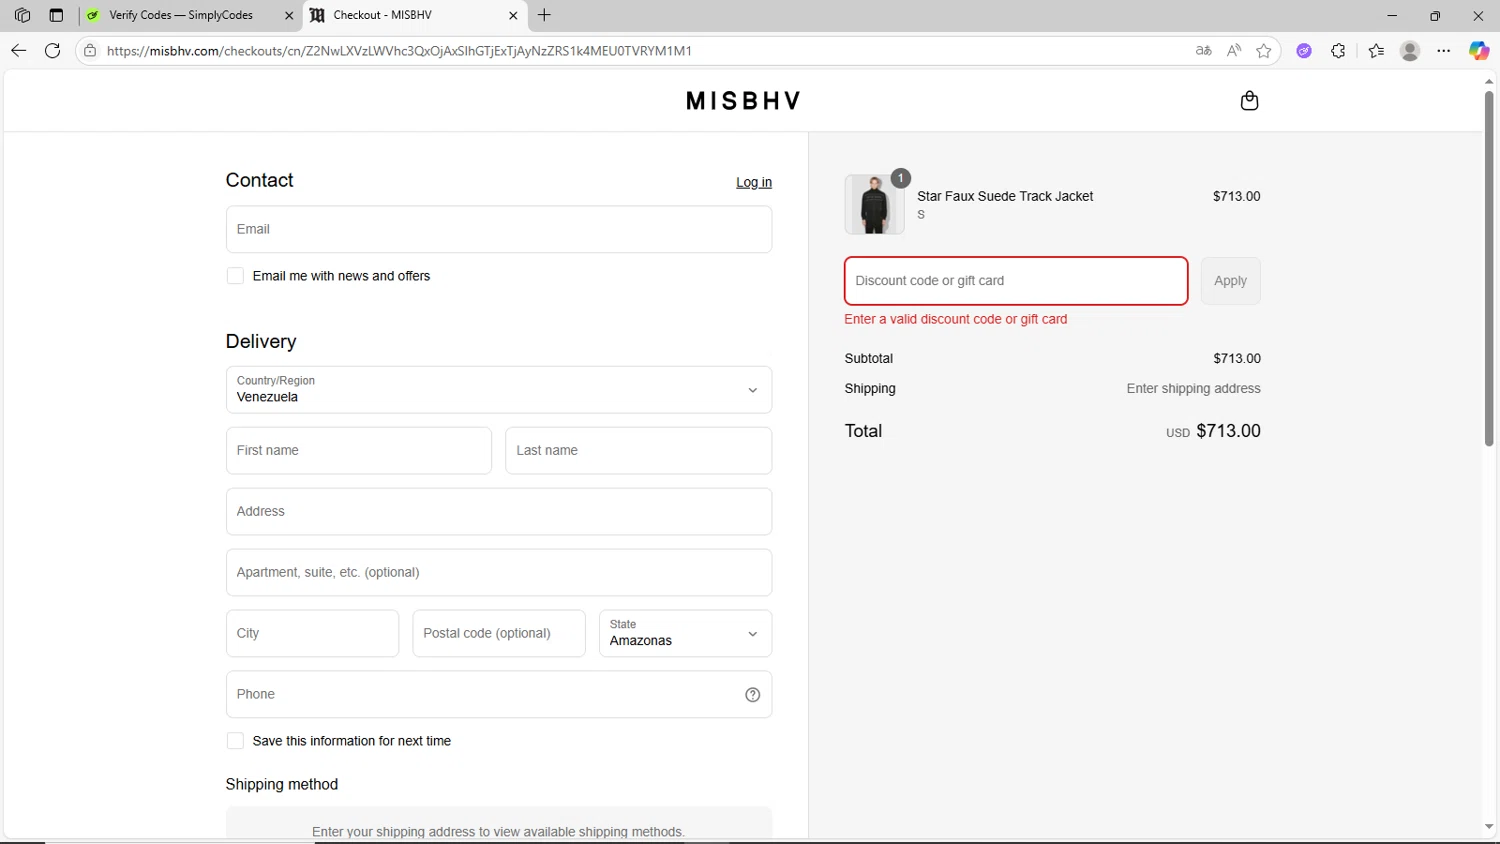Focus the Email input field

tap(499, 229)
